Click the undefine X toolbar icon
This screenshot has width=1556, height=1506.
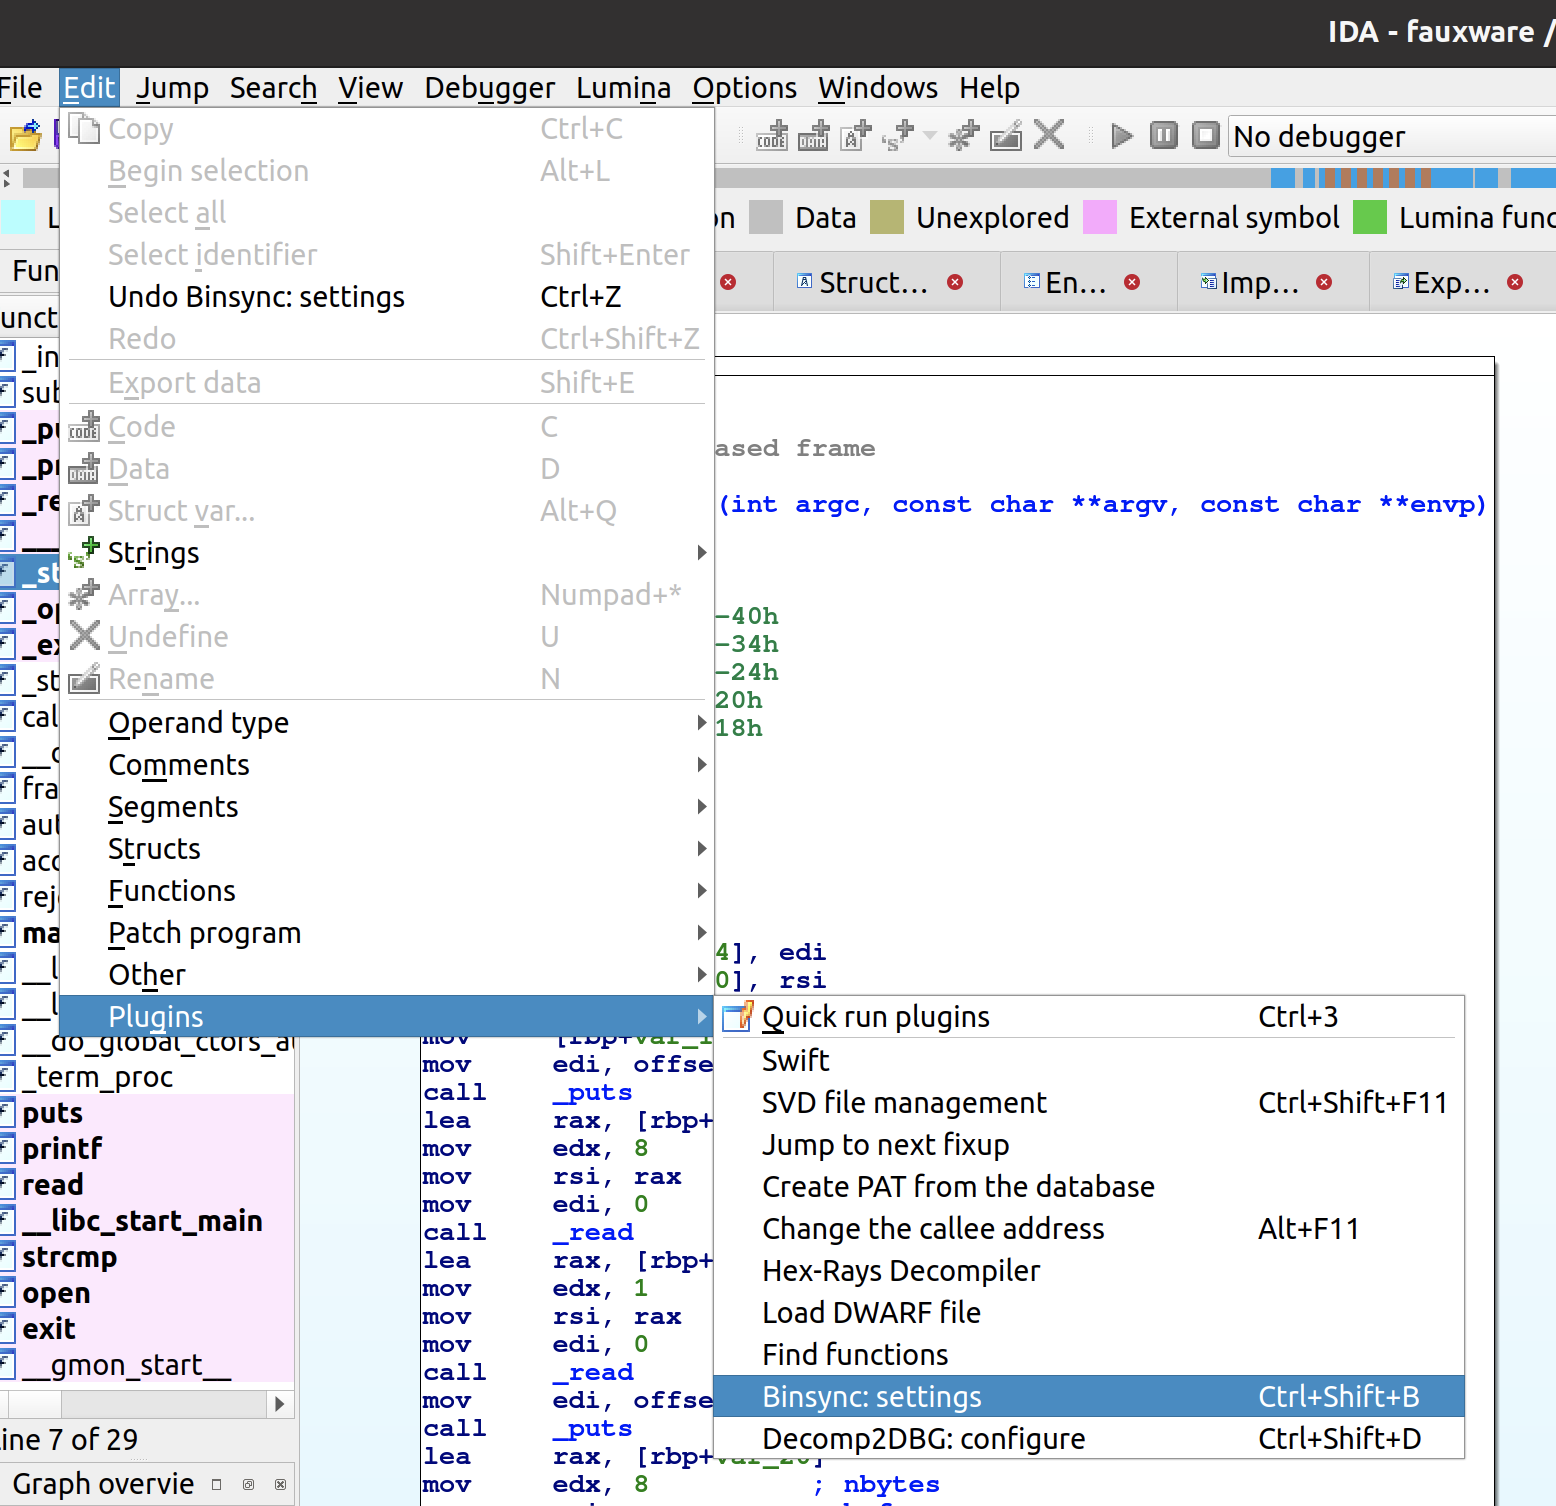pyautogui.click(x=1048, y=135)
